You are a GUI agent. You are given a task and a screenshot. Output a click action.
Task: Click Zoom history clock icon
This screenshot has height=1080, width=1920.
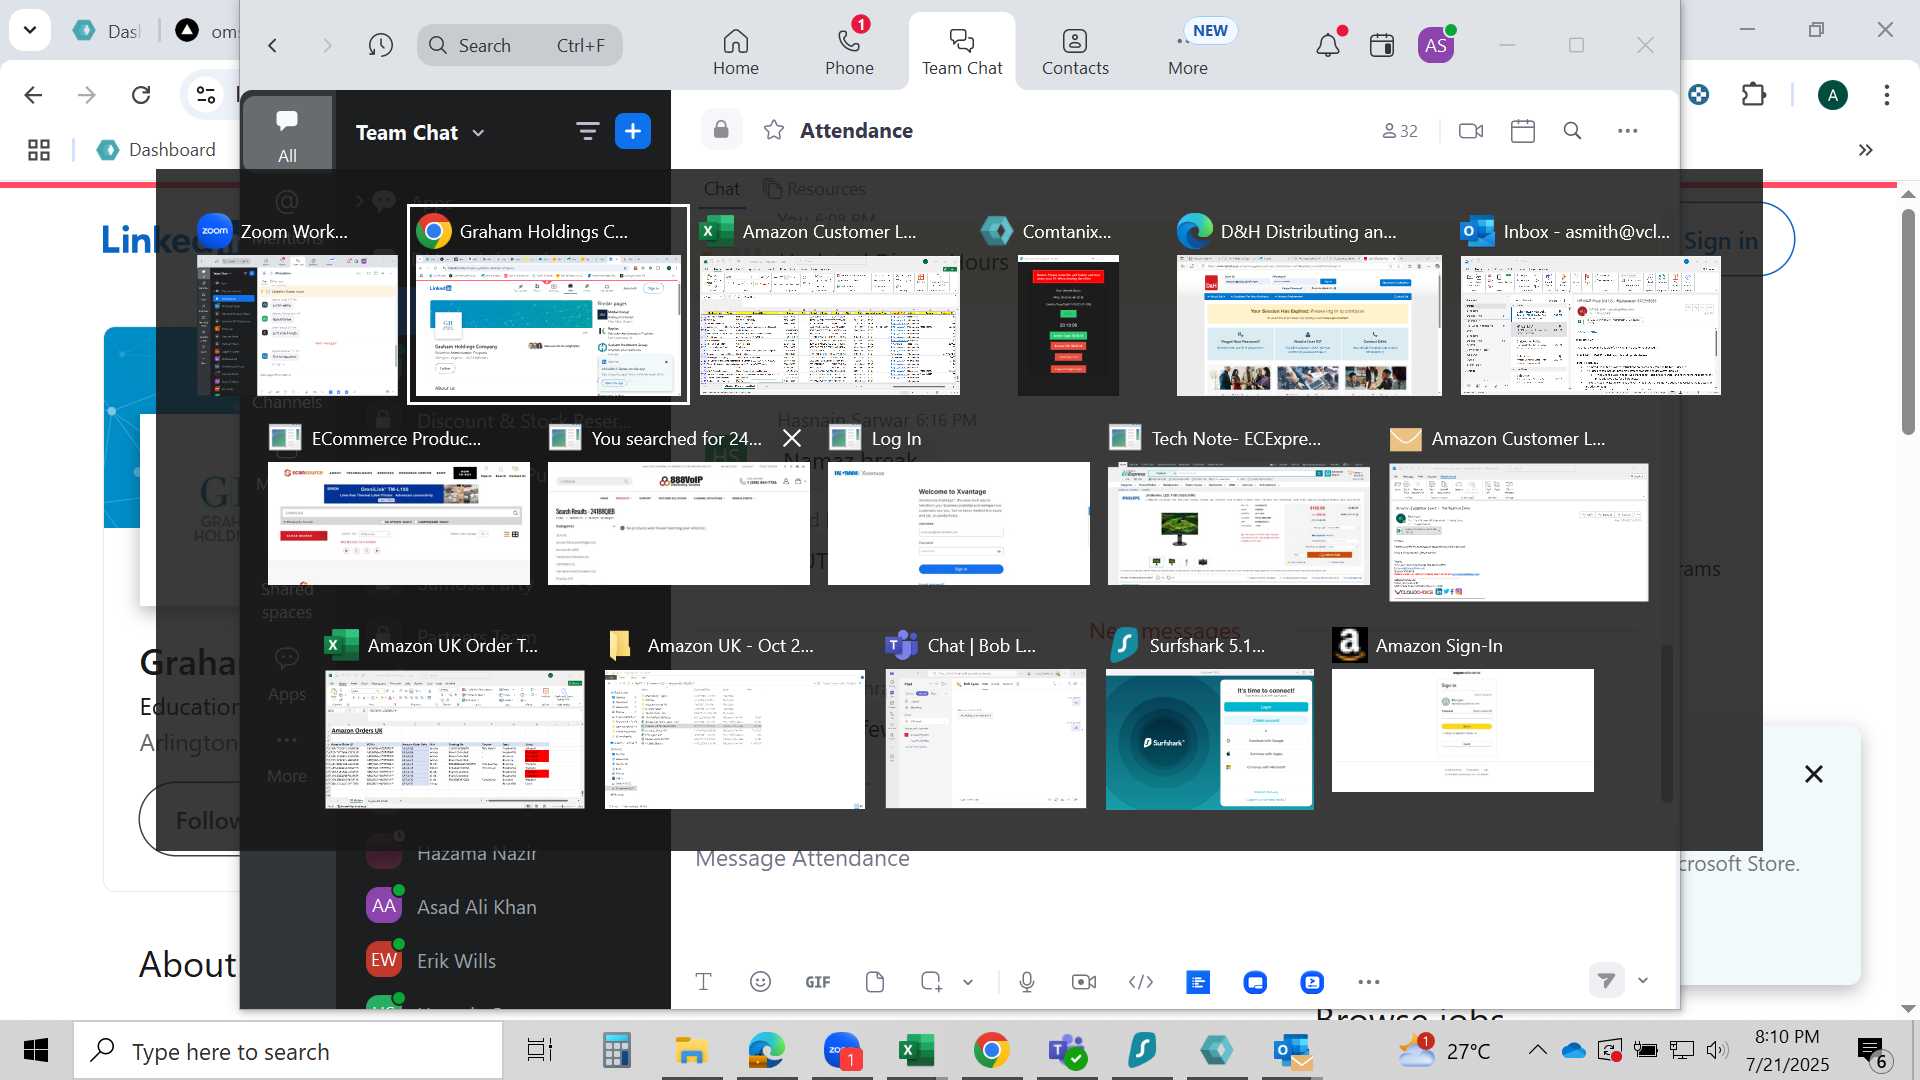[x=380, y=45]
